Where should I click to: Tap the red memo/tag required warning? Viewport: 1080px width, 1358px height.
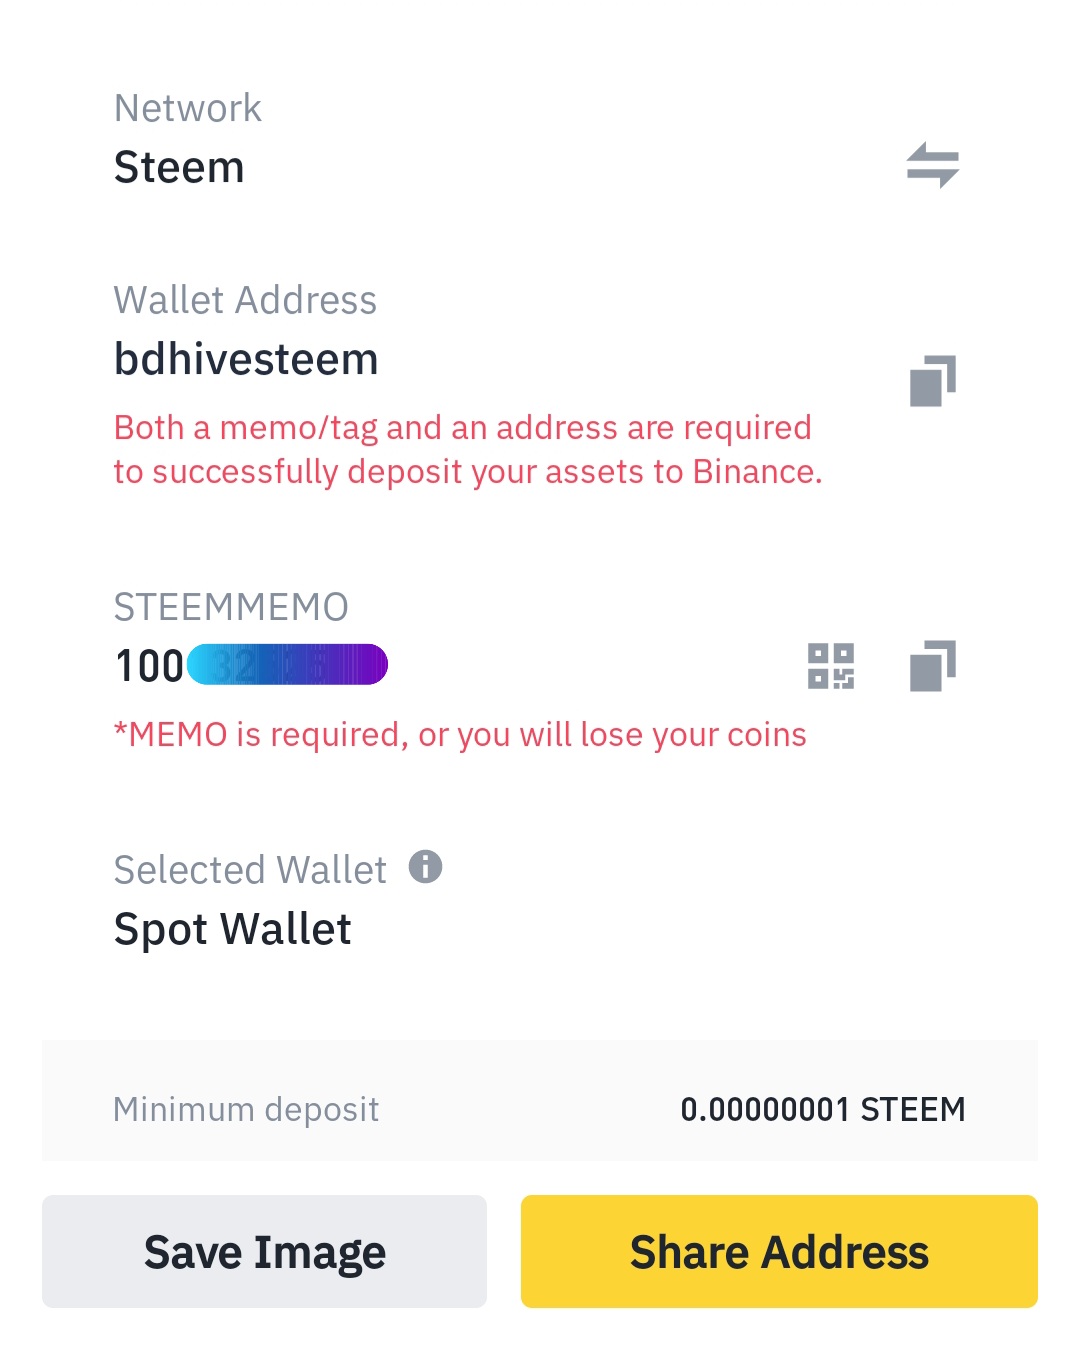pyautogui.click(x=467, y=449)
